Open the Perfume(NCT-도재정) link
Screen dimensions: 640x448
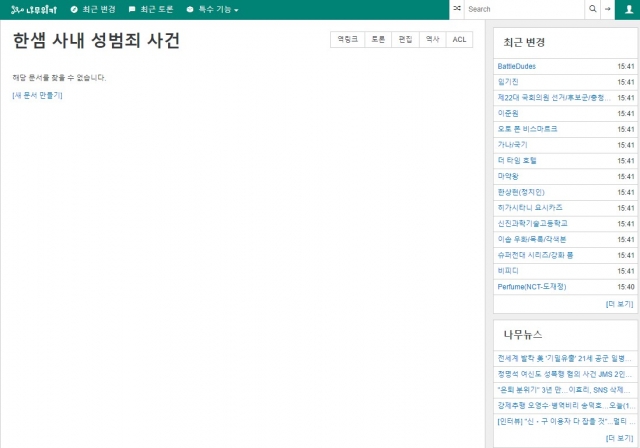coord(531,287)
